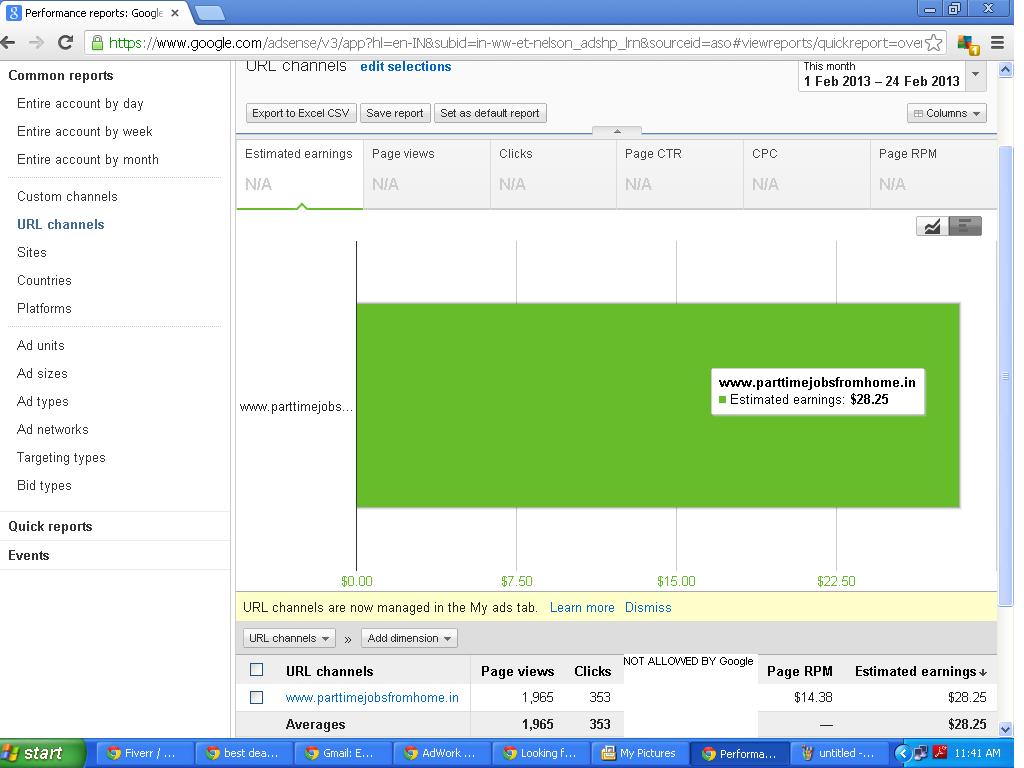Click Set as default report button

coord(490,114)
